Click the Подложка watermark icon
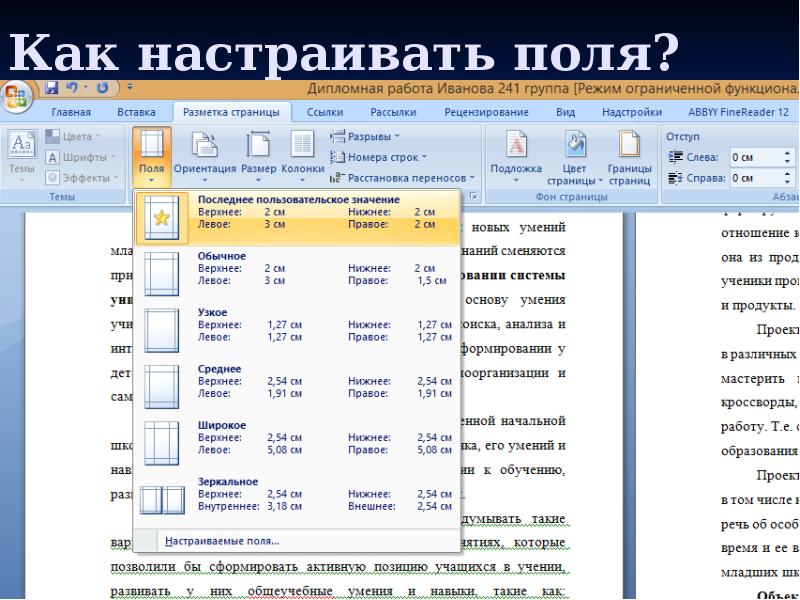 pos(516,155)
